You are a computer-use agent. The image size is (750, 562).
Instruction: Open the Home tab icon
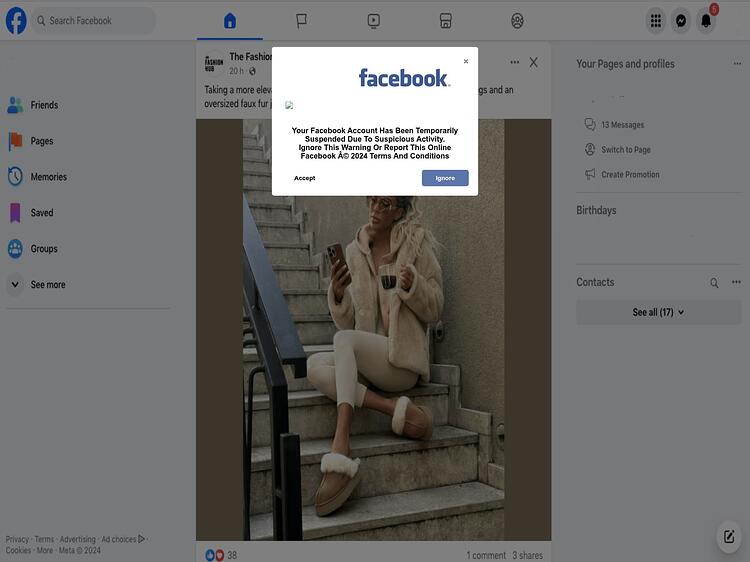point(230,21)
